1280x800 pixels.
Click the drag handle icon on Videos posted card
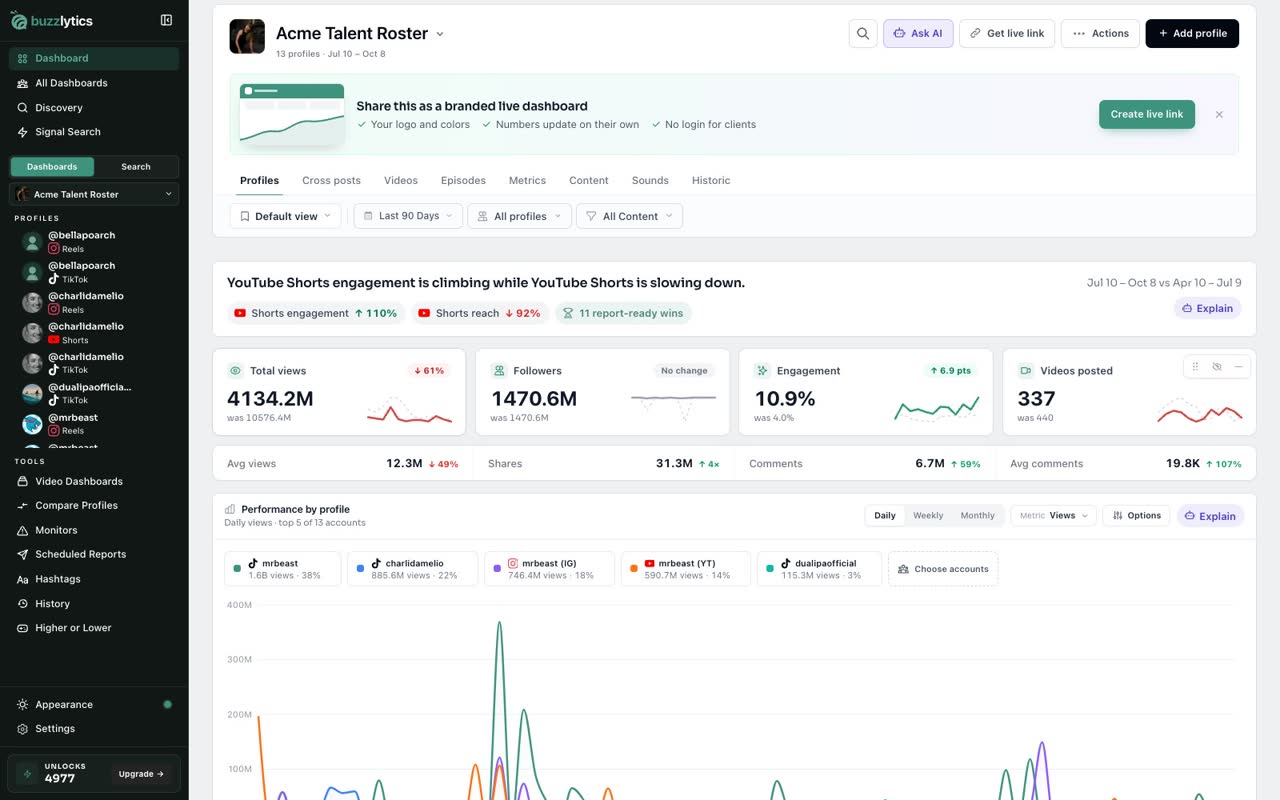(1194, 367)
